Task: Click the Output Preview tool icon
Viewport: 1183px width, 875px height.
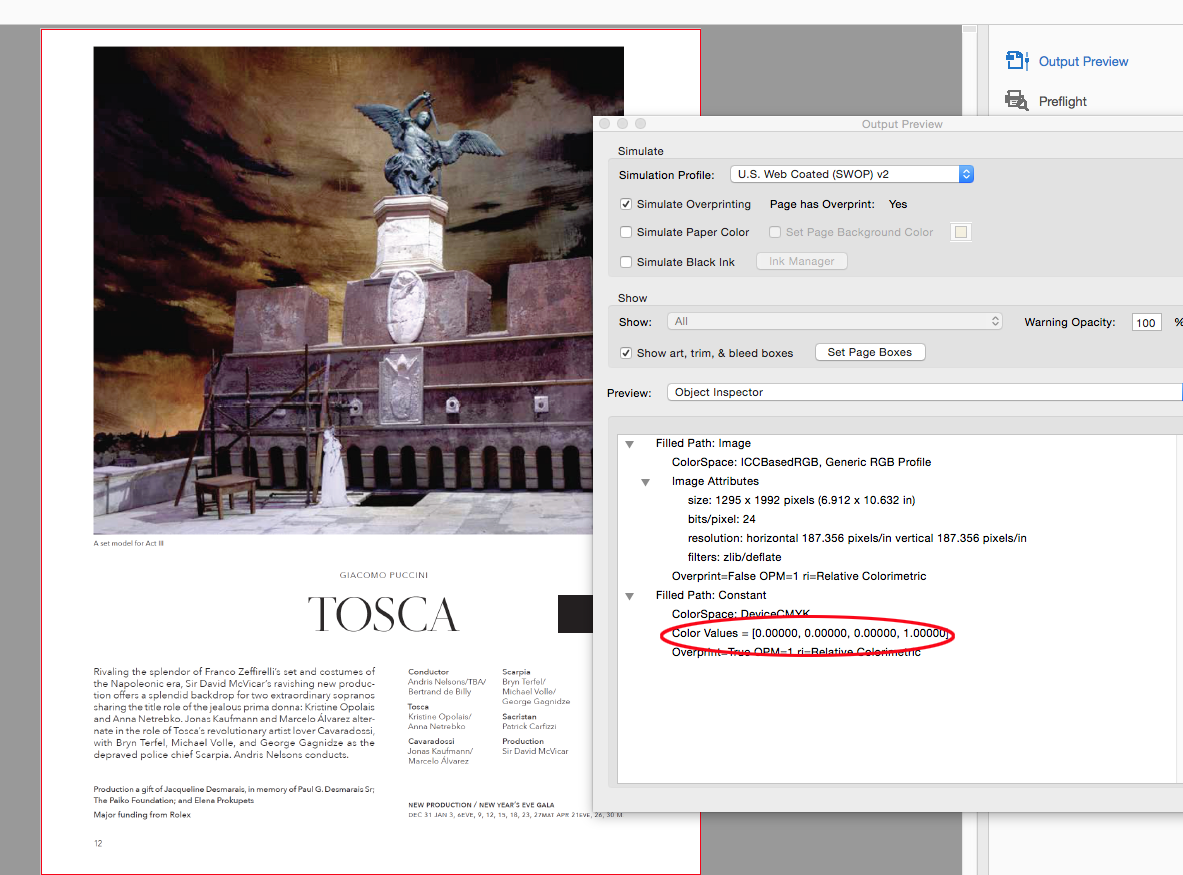Action: pos(1017,60)
